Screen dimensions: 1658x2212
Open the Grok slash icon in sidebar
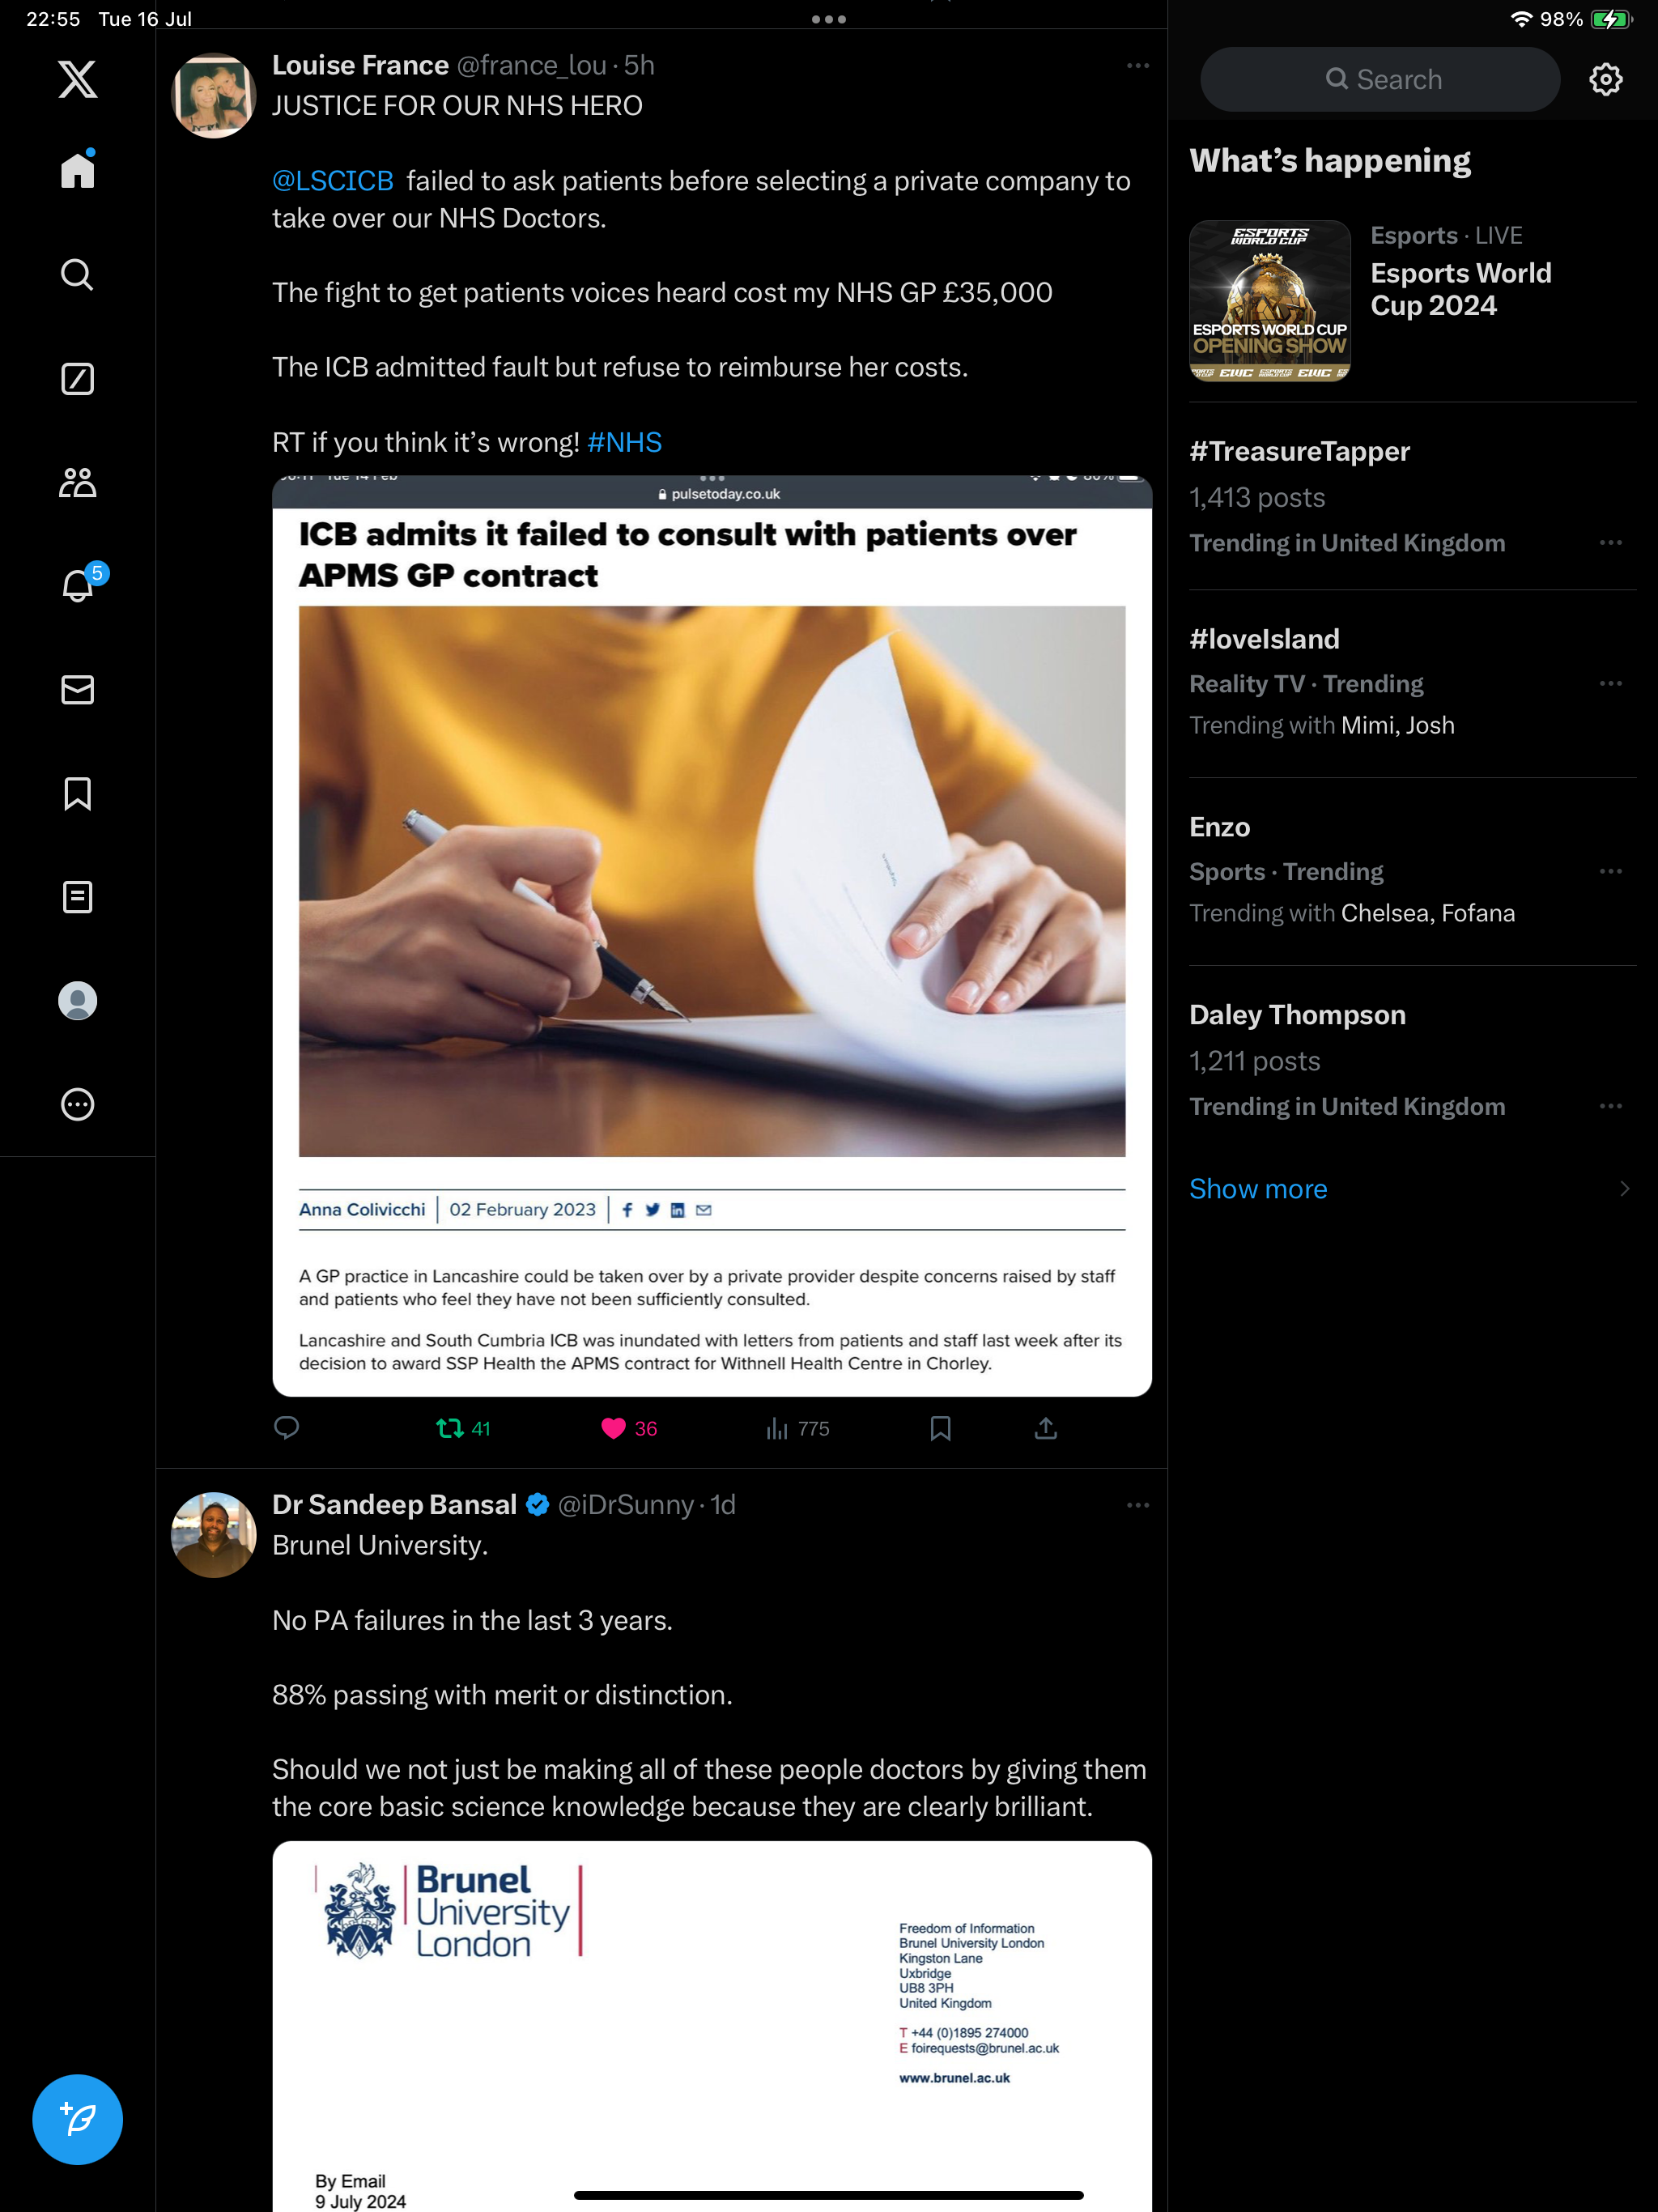tap(78, 379)
